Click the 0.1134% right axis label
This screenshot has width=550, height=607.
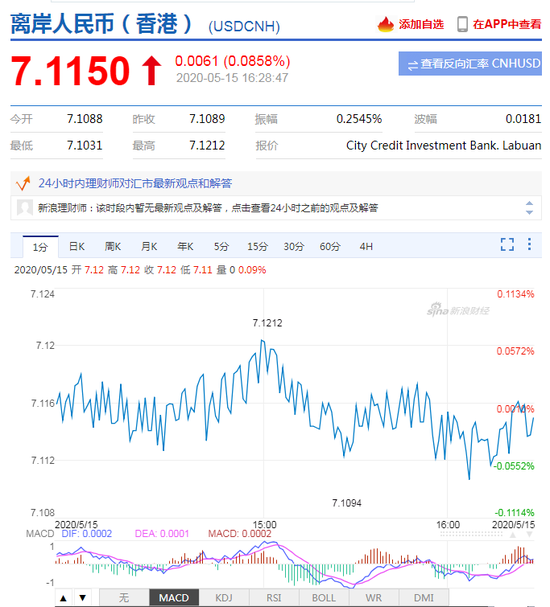click(x=516, y=294)
